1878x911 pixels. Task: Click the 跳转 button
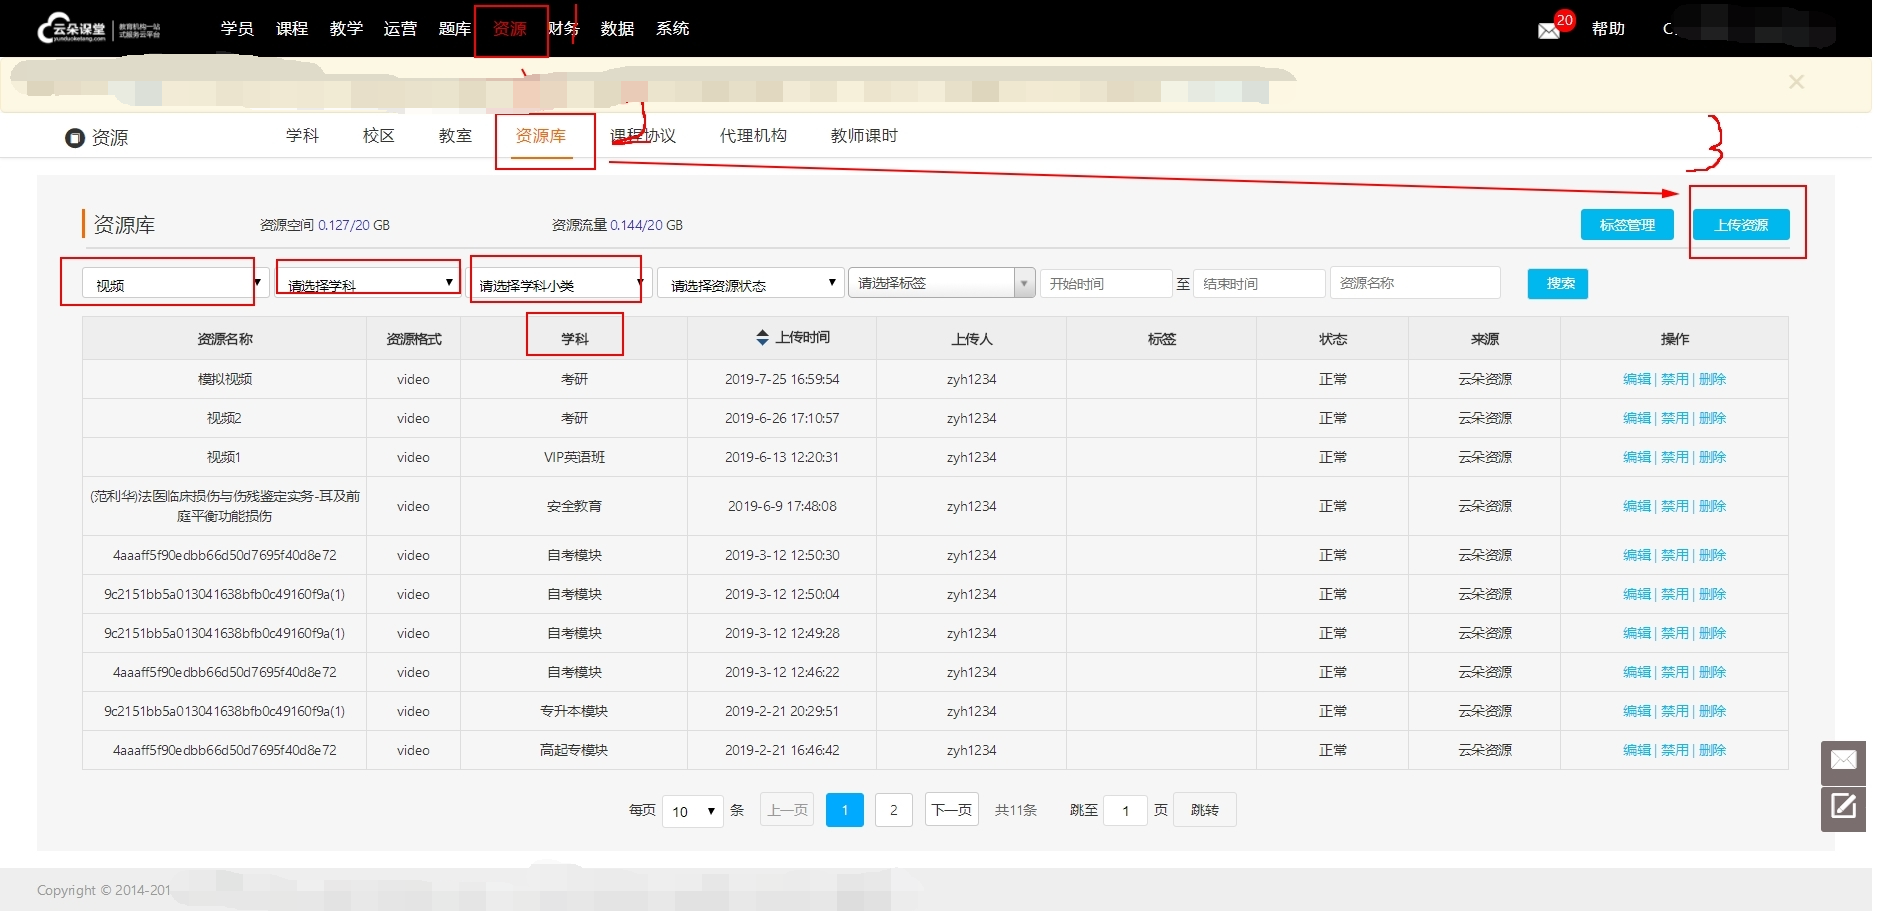1205,810
